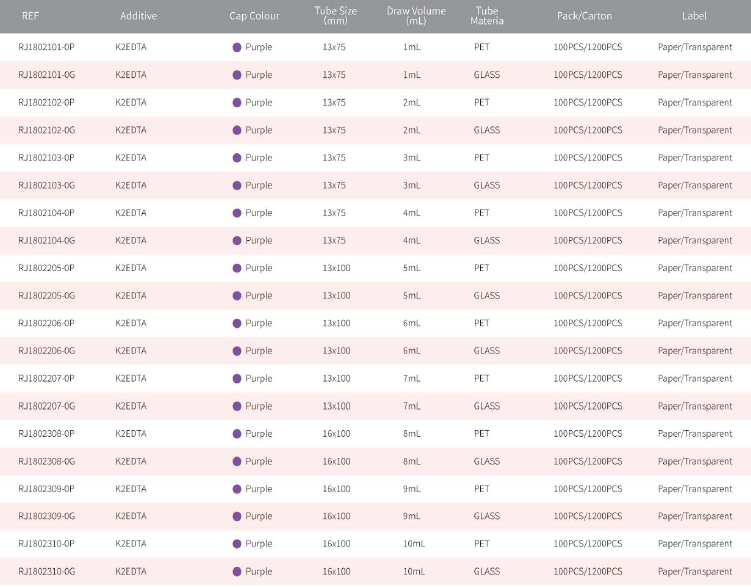
Task: Select reference code RJ1802102-0P
Action: [46, 102]
